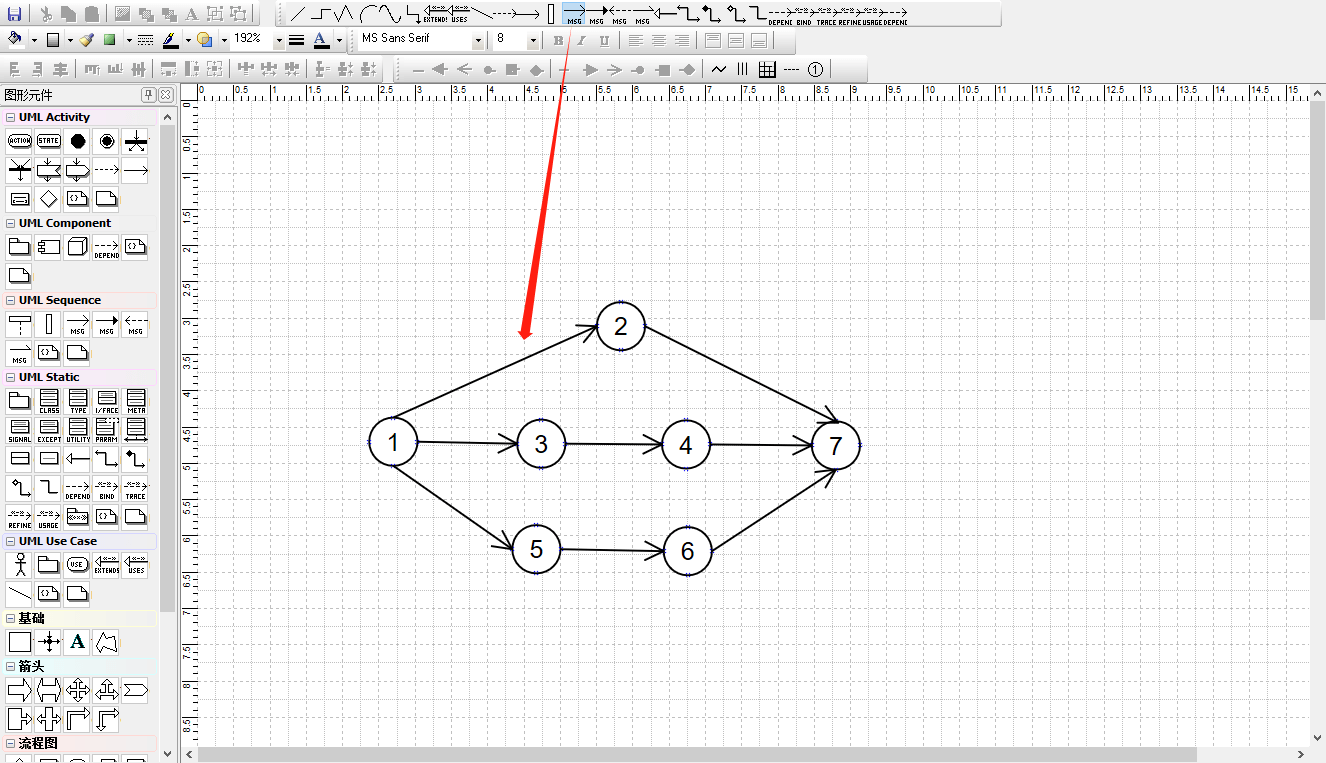Pick the sine curve line tool
Viewport: 1326px width, 763px height.
[390, 14]
